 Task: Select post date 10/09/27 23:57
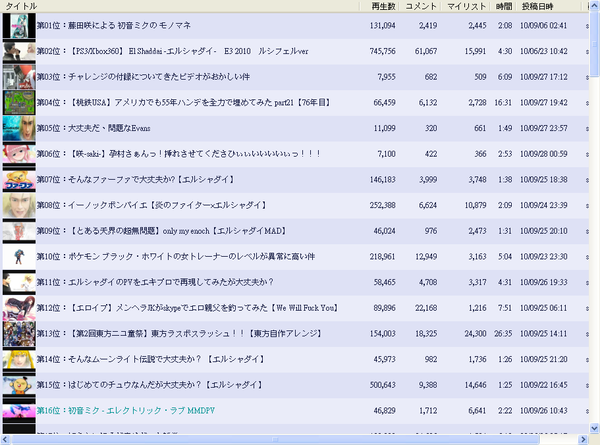(x=543, y=128)
